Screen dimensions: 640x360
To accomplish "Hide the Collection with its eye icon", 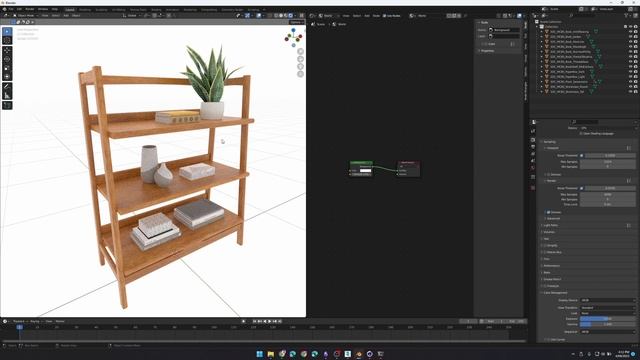I will click(630, 27).
